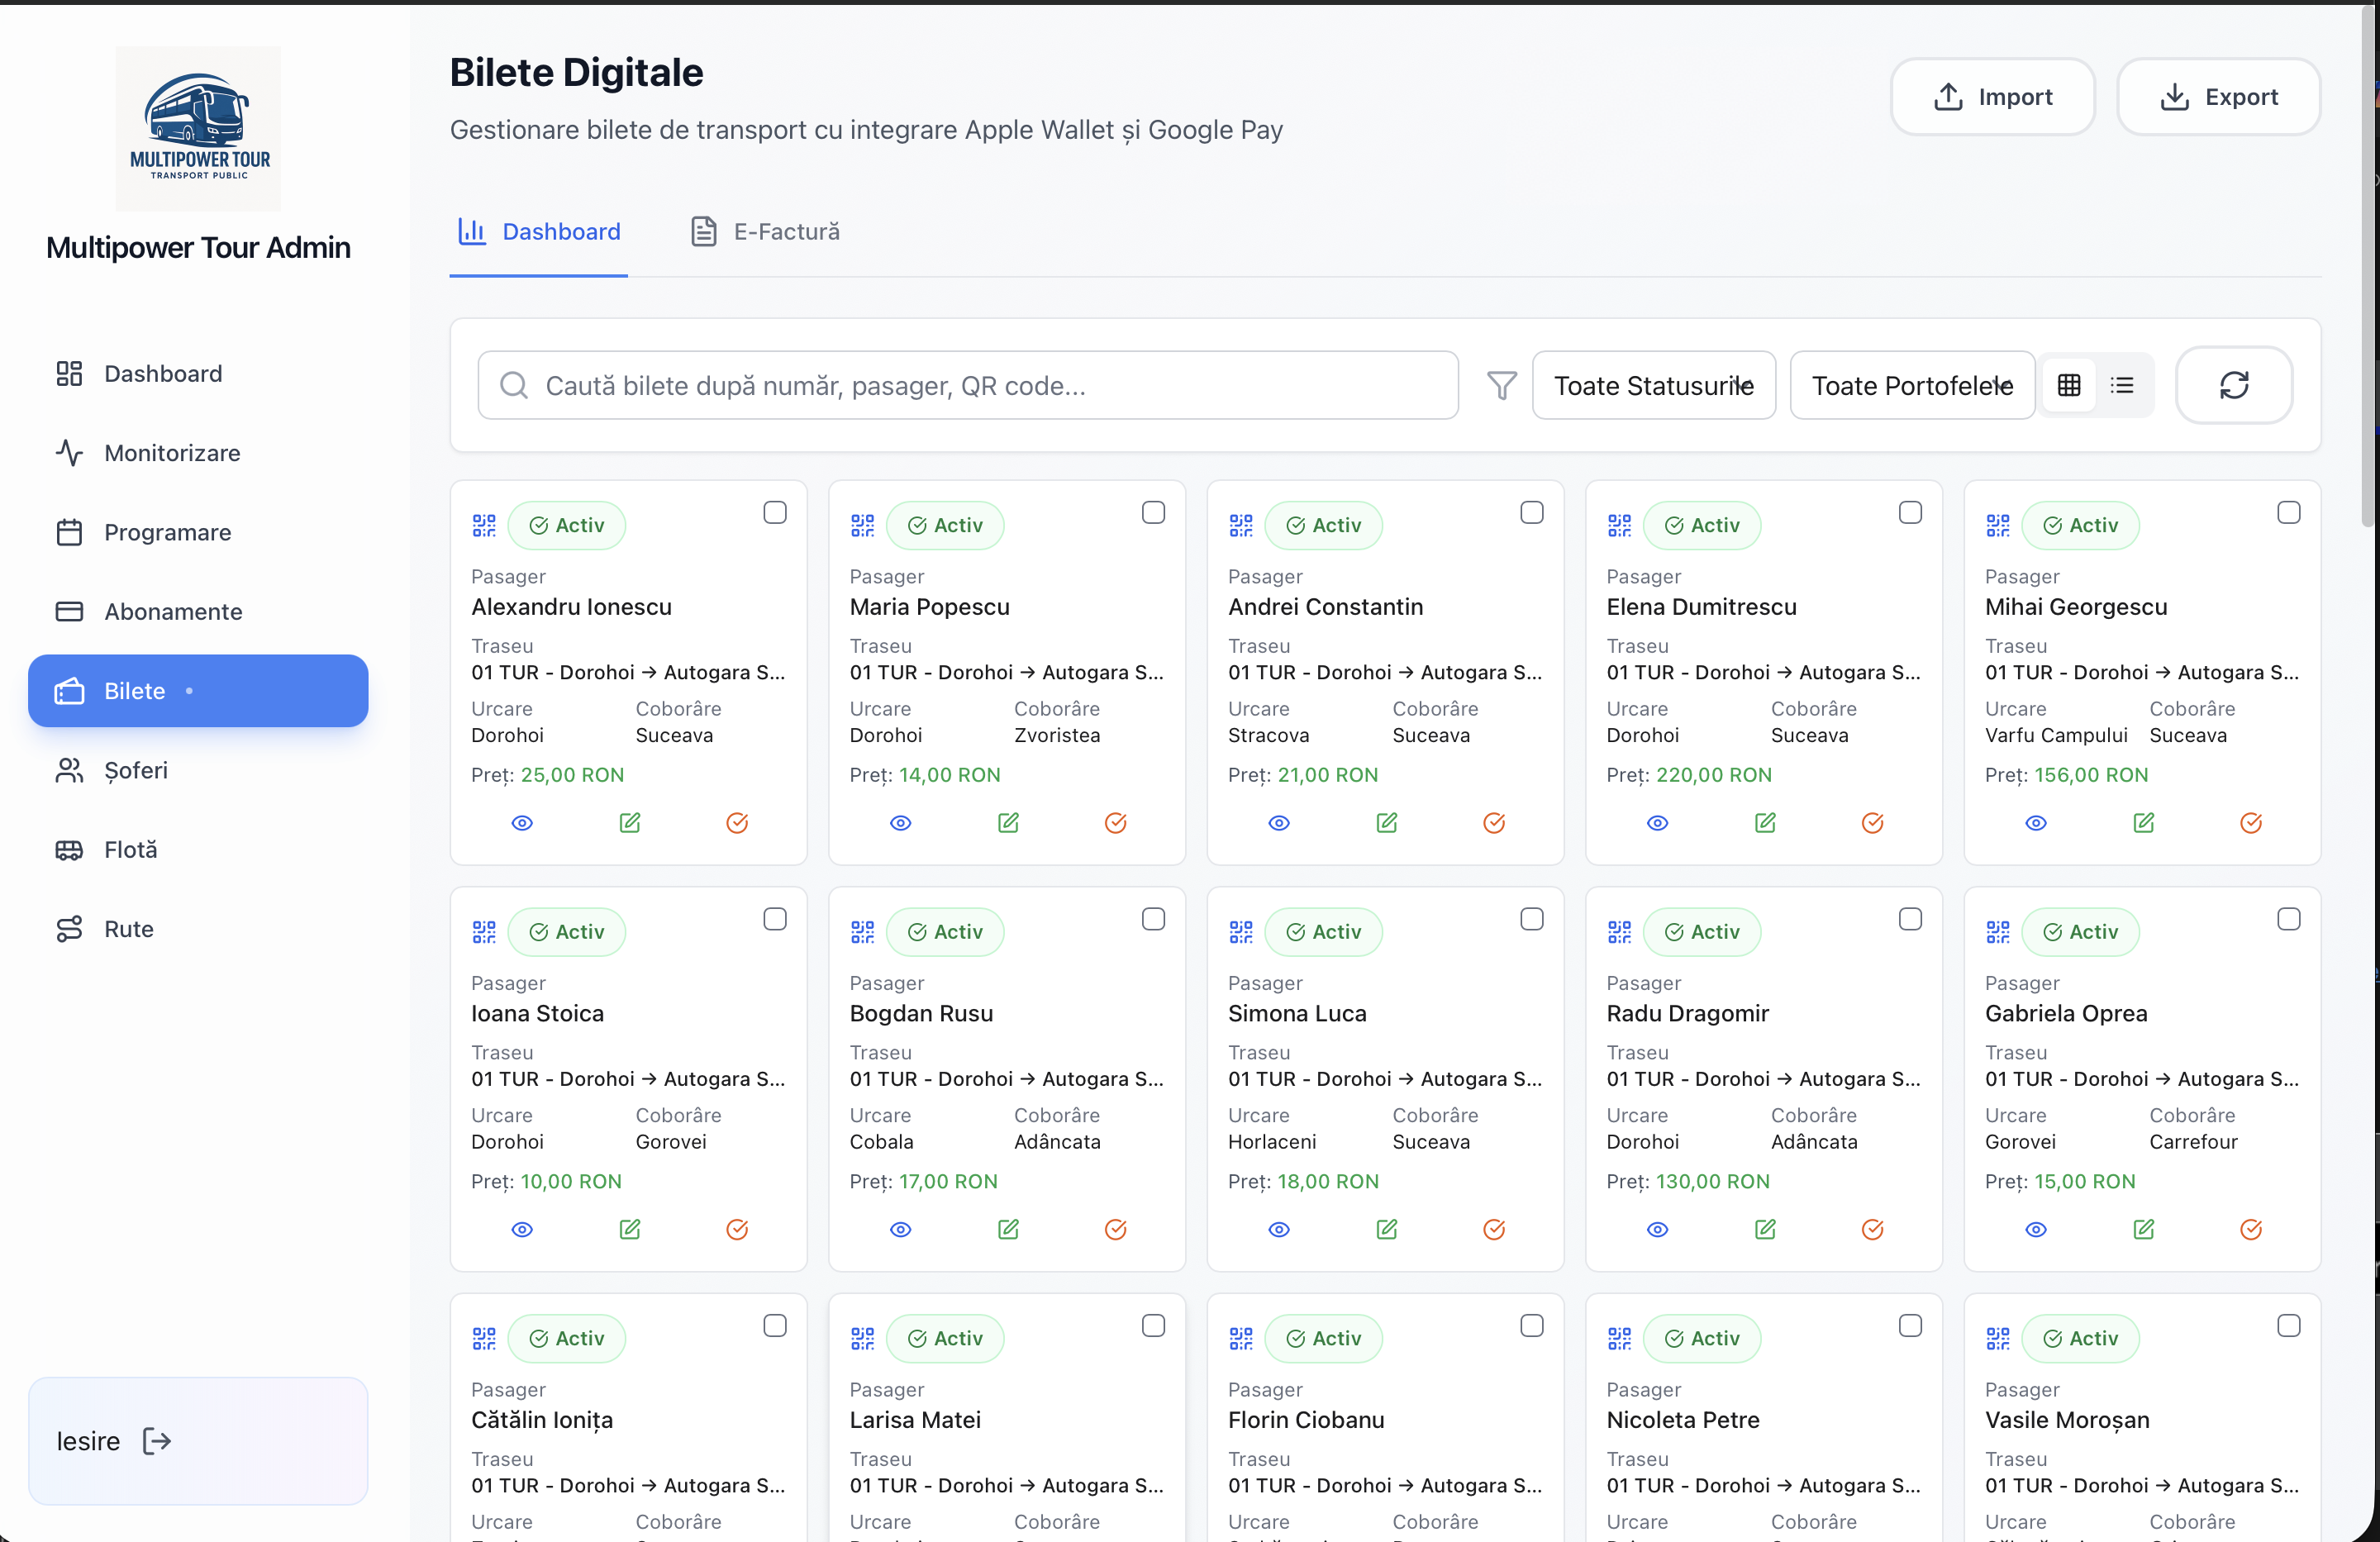Click the Multipower Tour logo
The image size is (2380, 1542).
(199, 128)
